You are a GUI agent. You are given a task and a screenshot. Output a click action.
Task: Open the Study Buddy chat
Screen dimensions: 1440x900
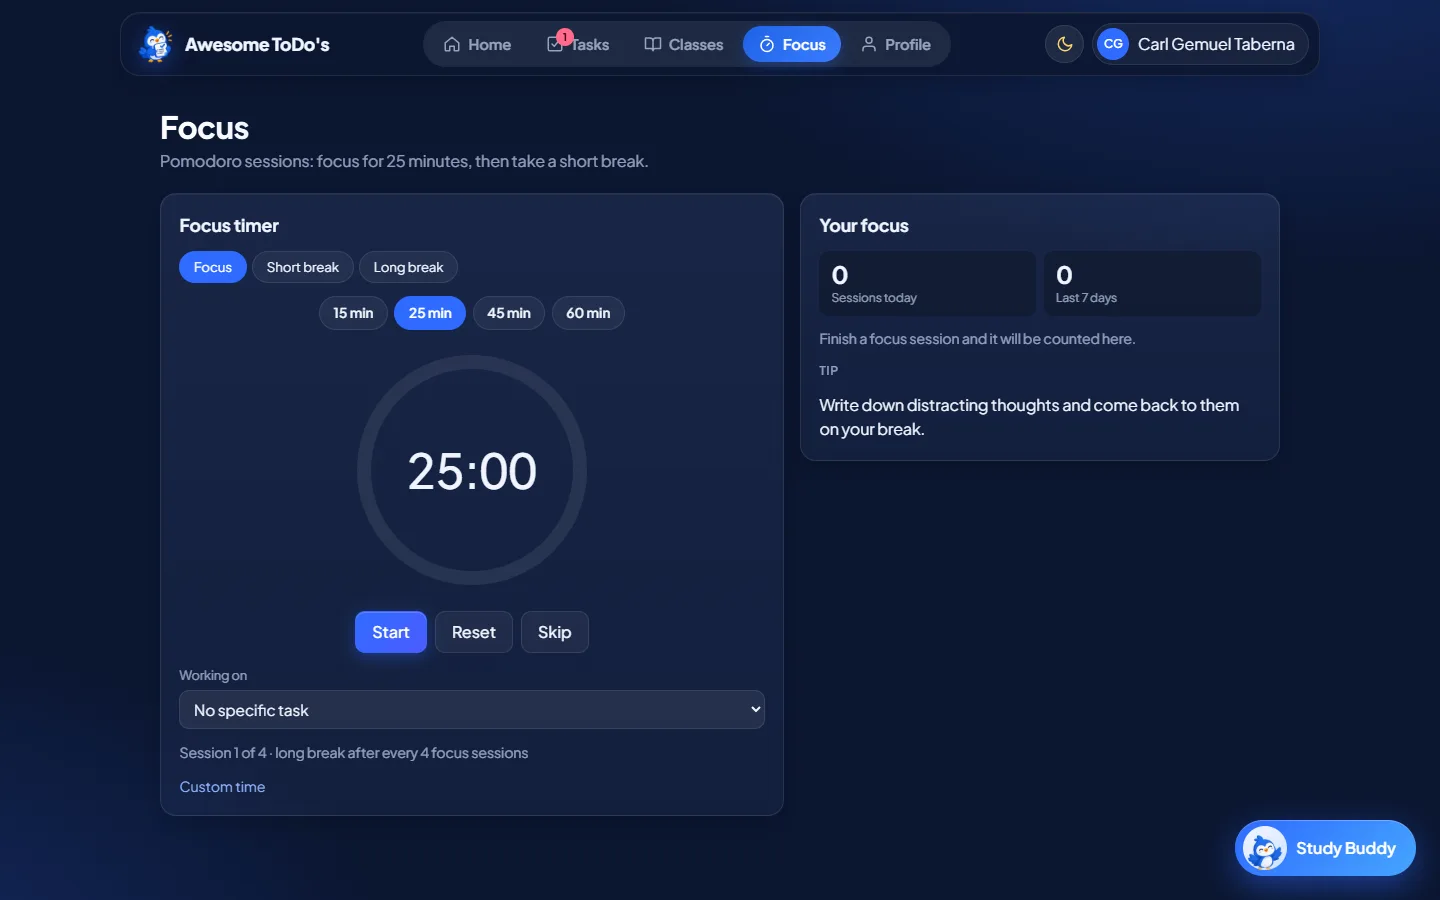tap(1325, 848)
